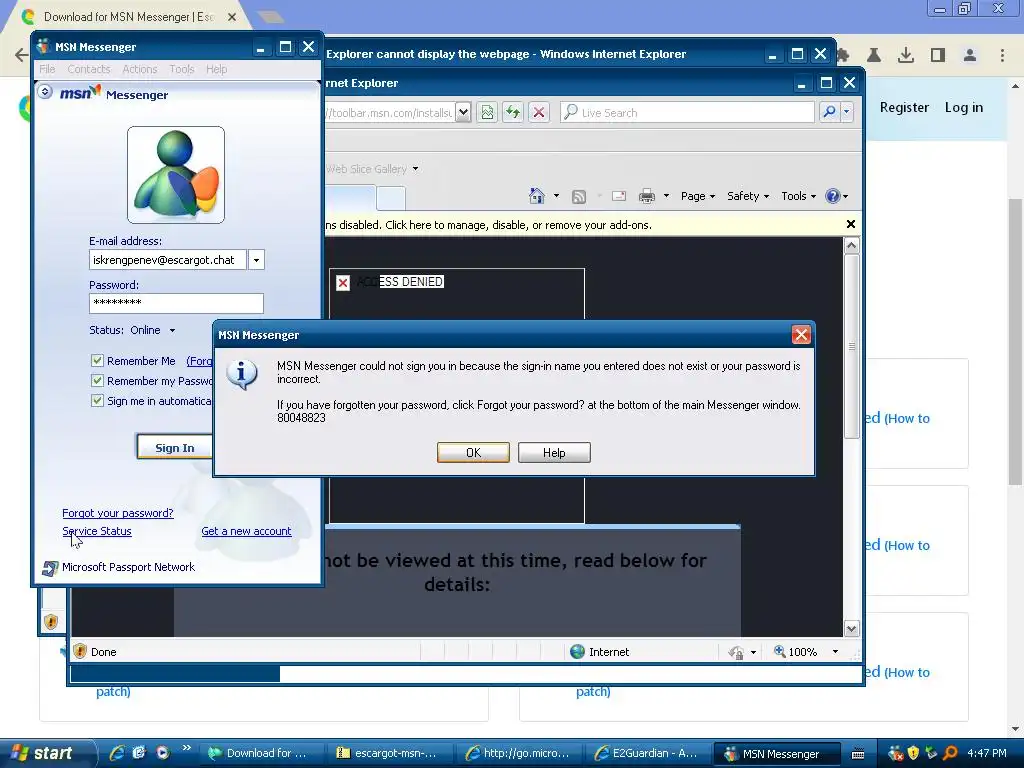Click the Microsoft Passport Network icon

pyautogui.click(x=50, y=568)
